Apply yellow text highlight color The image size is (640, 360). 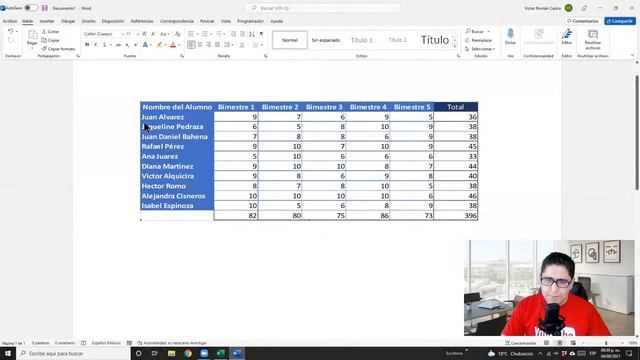point(159,45)
